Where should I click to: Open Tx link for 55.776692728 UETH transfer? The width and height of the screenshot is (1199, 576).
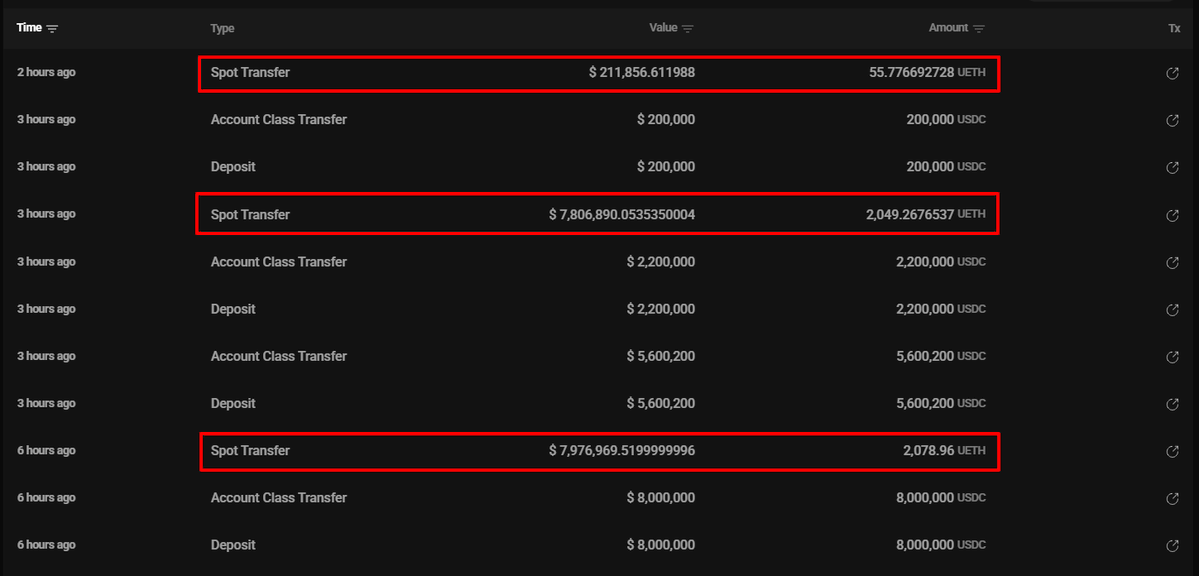[x=1173, y=73]
